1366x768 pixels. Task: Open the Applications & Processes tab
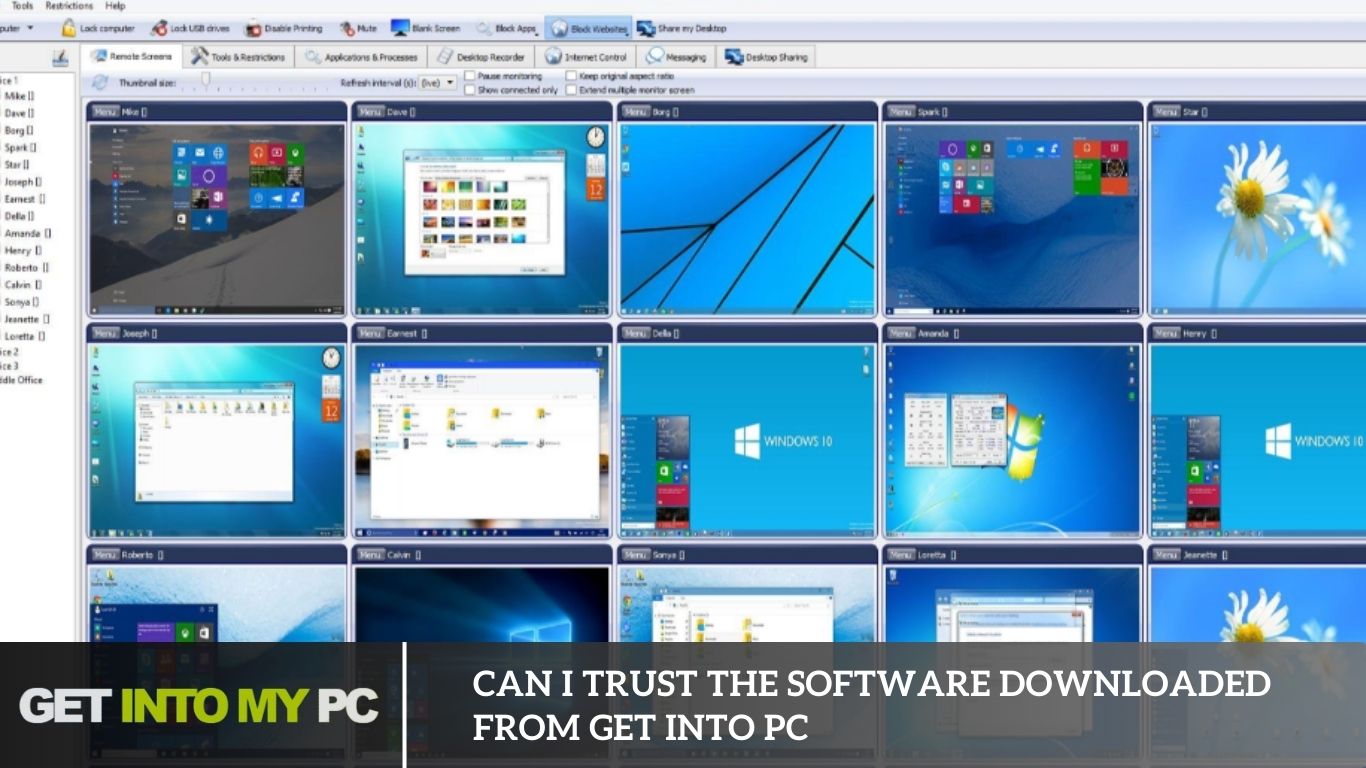361,57
